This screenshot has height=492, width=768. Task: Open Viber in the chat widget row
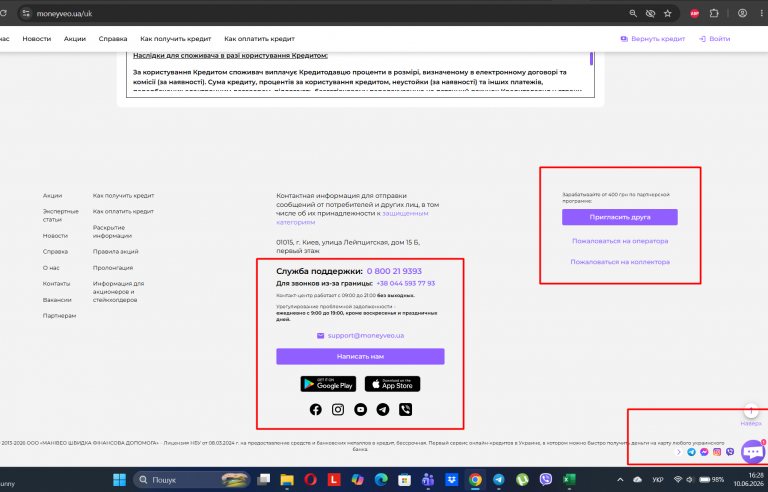[730, 452]
